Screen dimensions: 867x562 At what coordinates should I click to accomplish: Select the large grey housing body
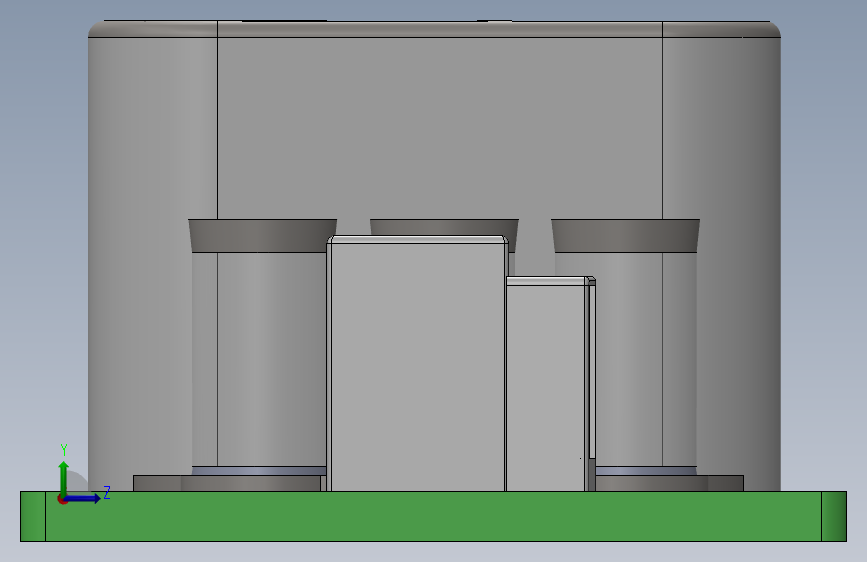click(434, 127)
